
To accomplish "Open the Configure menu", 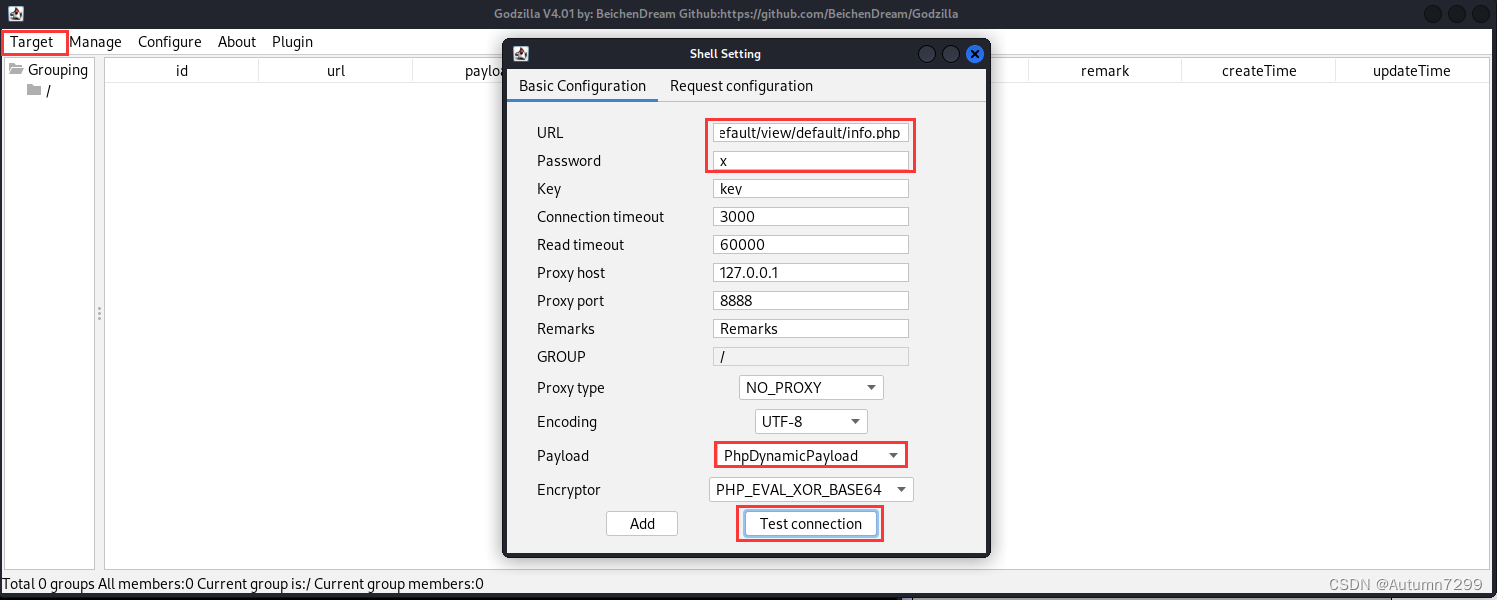I will click(x=169, y=42).
